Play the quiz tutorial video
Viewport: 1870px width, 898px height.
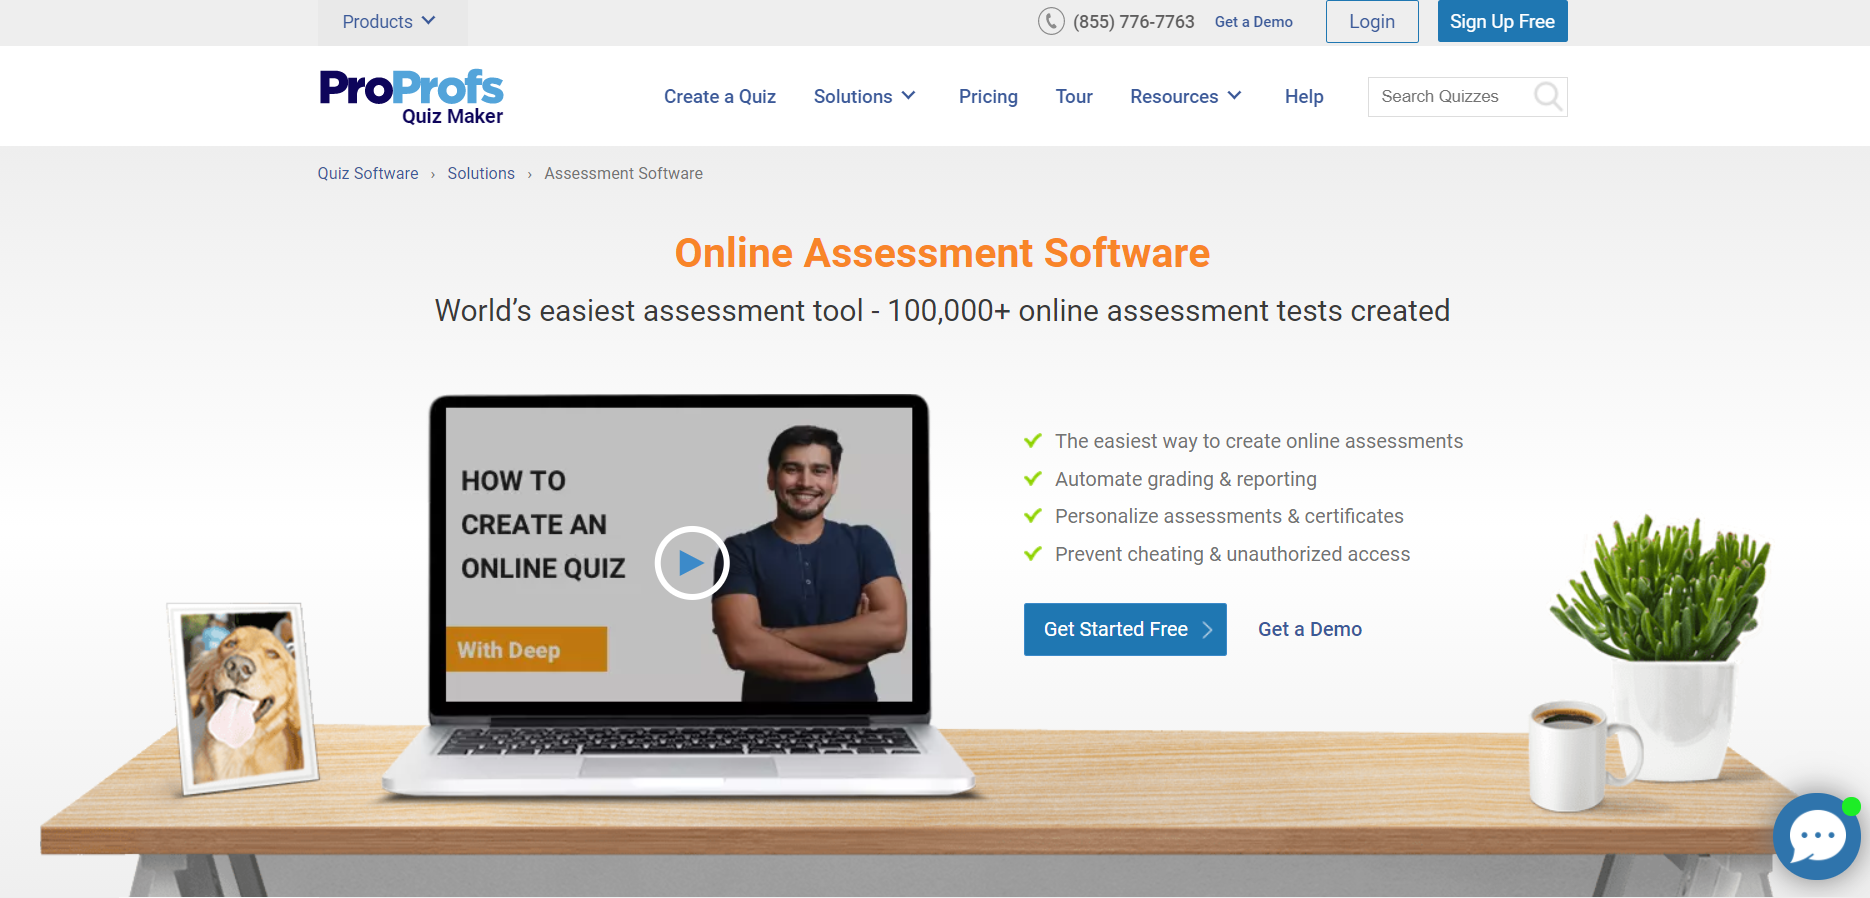pyautogui.click(x=691, y=563)
